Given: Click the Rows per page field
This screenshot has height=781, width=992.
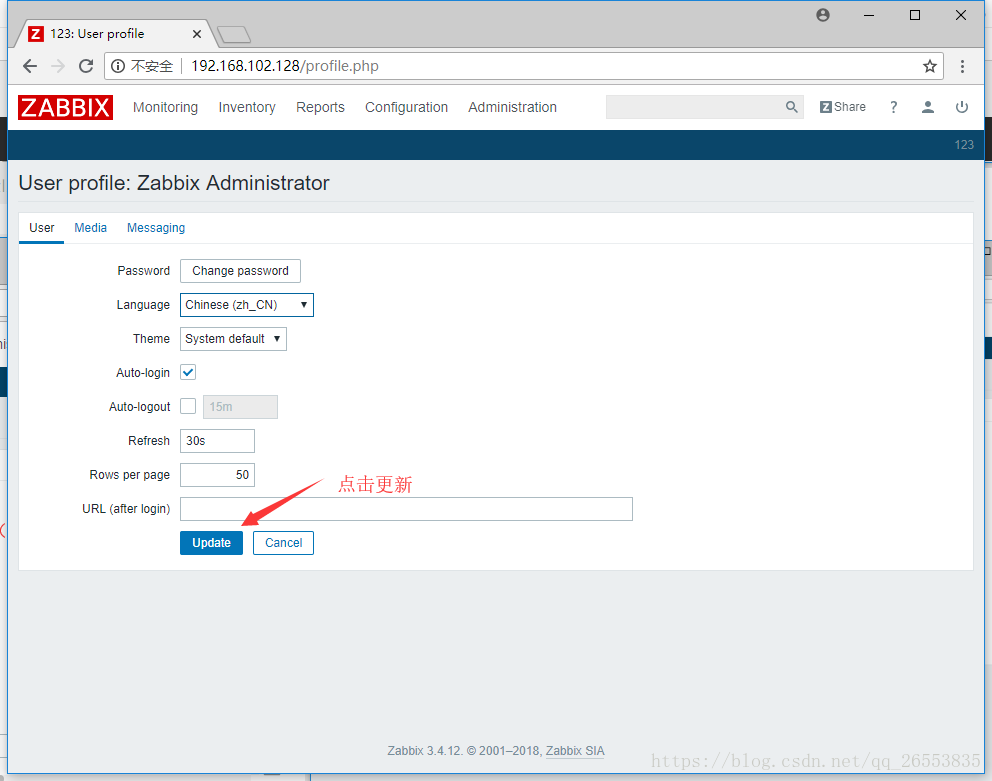Looking at the screenshot, I should point(217,475).
